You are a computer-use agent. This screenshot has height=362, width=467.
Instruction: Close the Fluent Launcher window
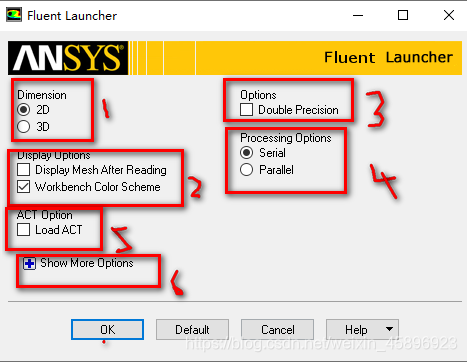coord(449,15)
